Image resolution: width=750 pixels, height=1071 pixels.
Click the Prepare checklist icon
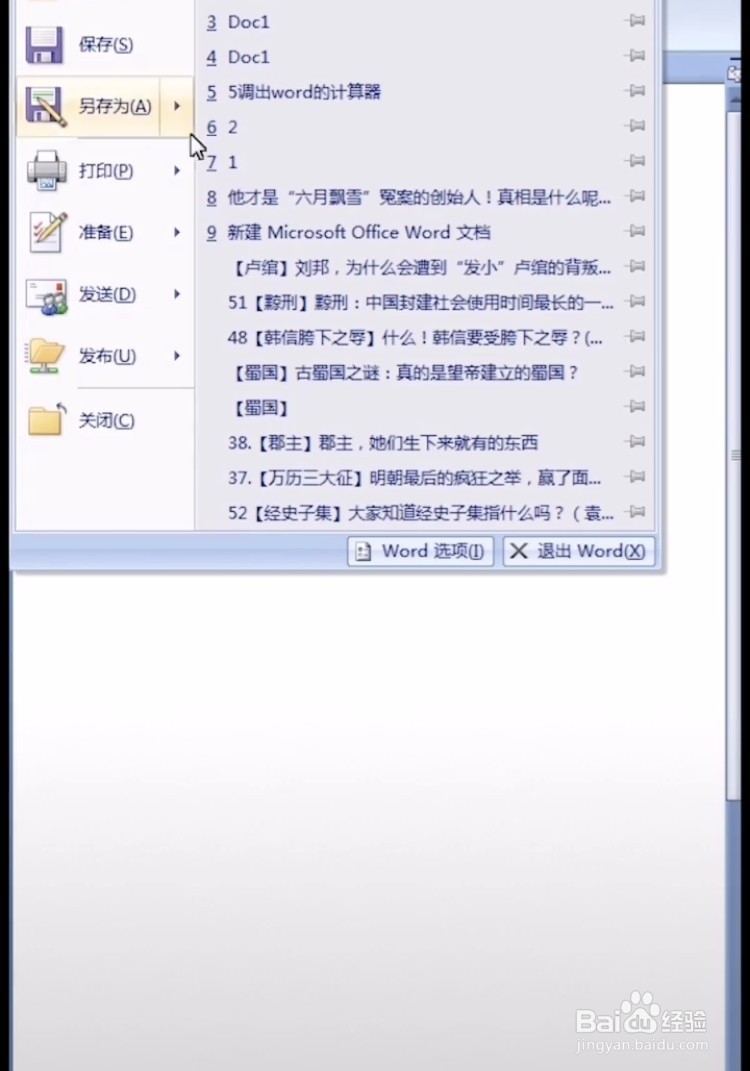tap(47, 232)
